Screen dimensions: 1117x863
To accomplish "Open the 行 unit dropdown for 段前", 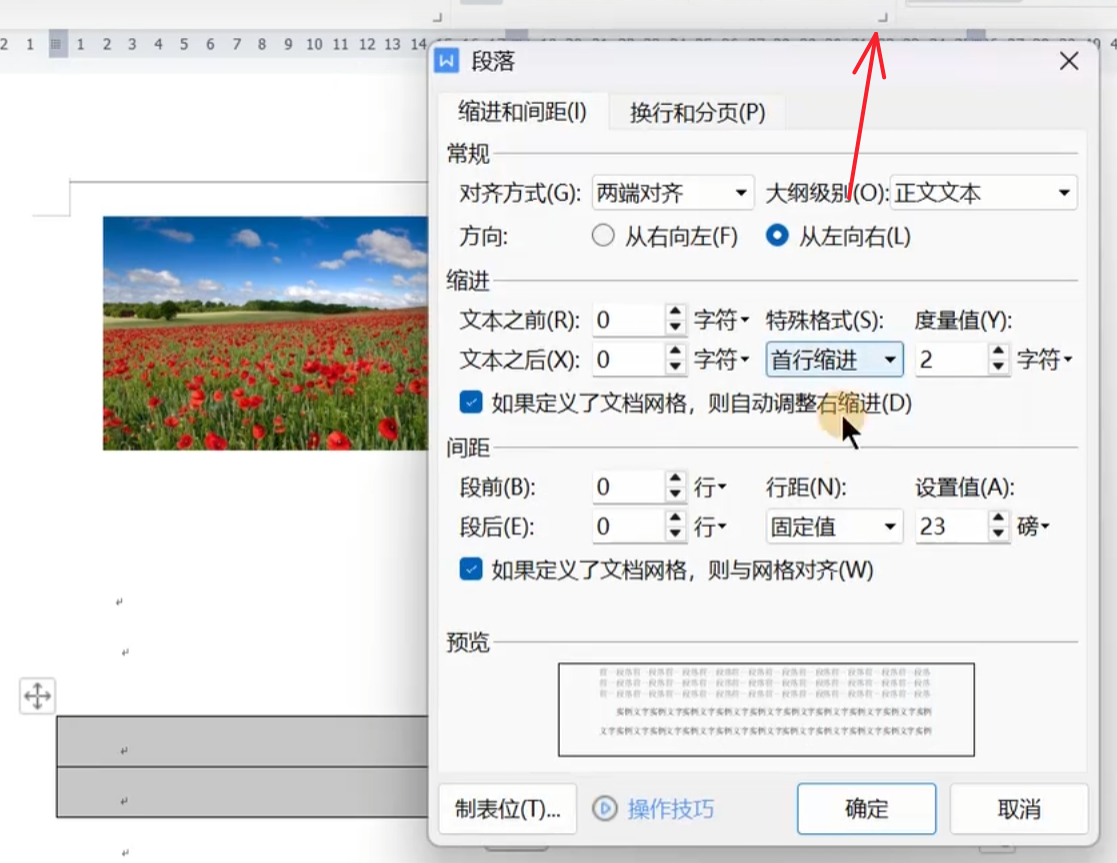I will pyautogui.click(x=710, y=487).
